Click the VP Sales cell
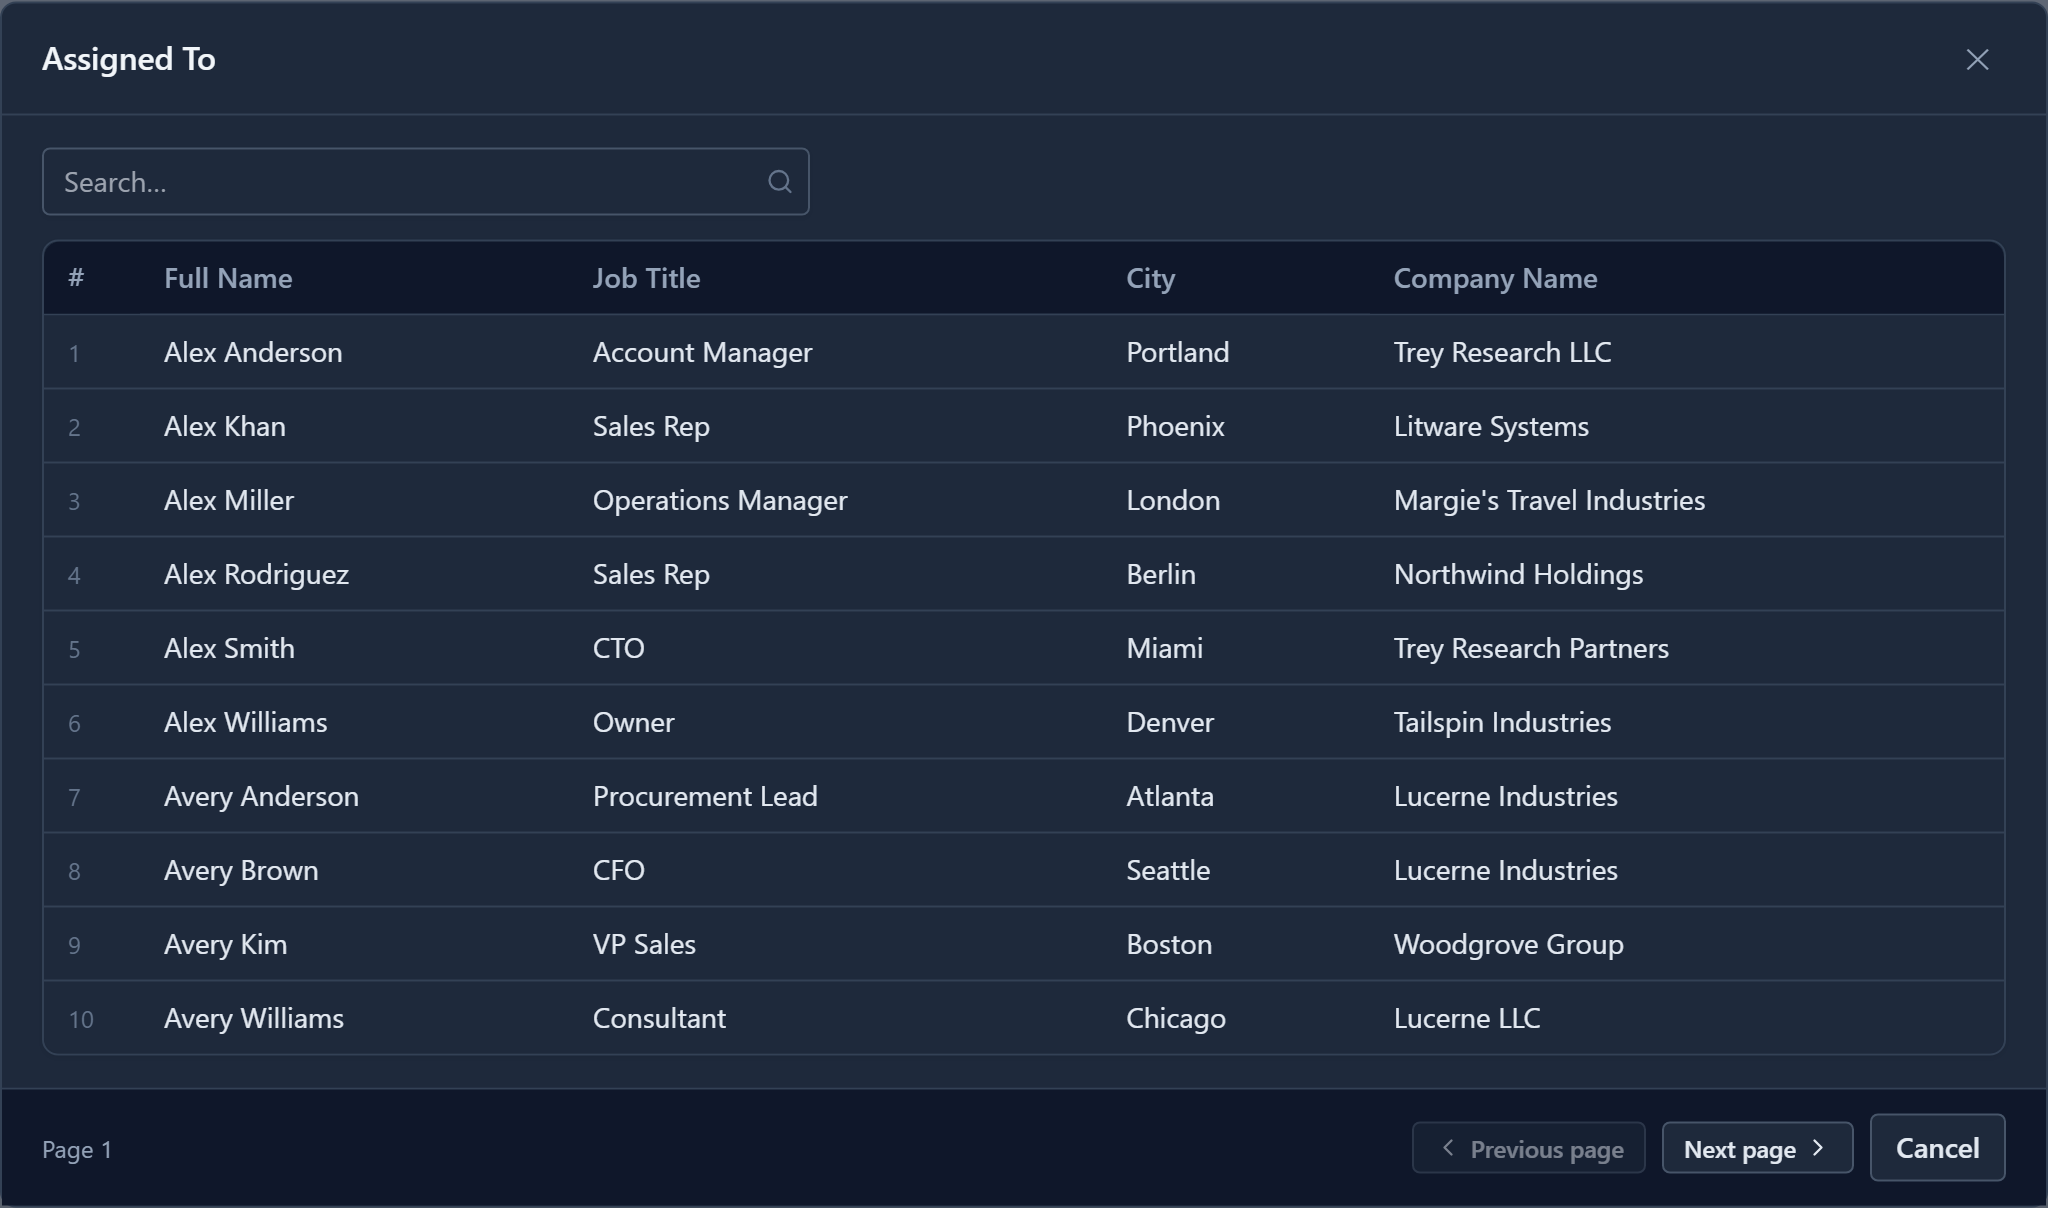2048x1208 pixels. 644,944
